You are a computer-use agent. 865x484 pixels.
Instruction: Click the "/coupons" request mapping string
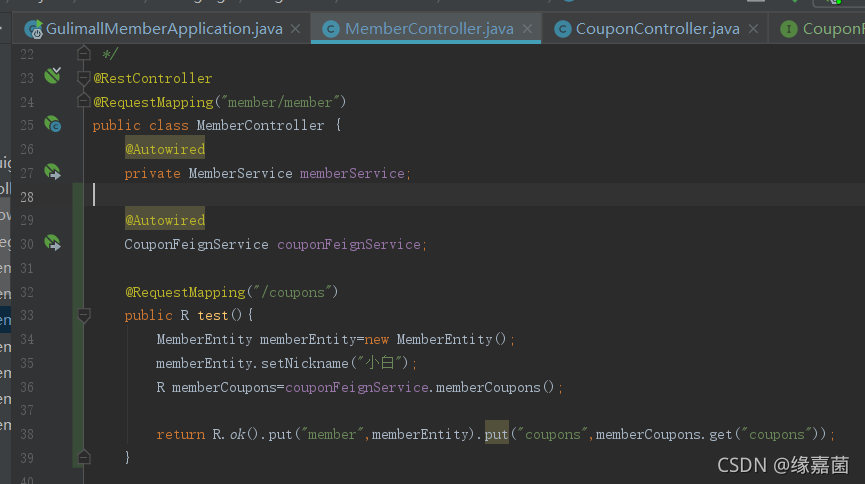pos(292,292)
